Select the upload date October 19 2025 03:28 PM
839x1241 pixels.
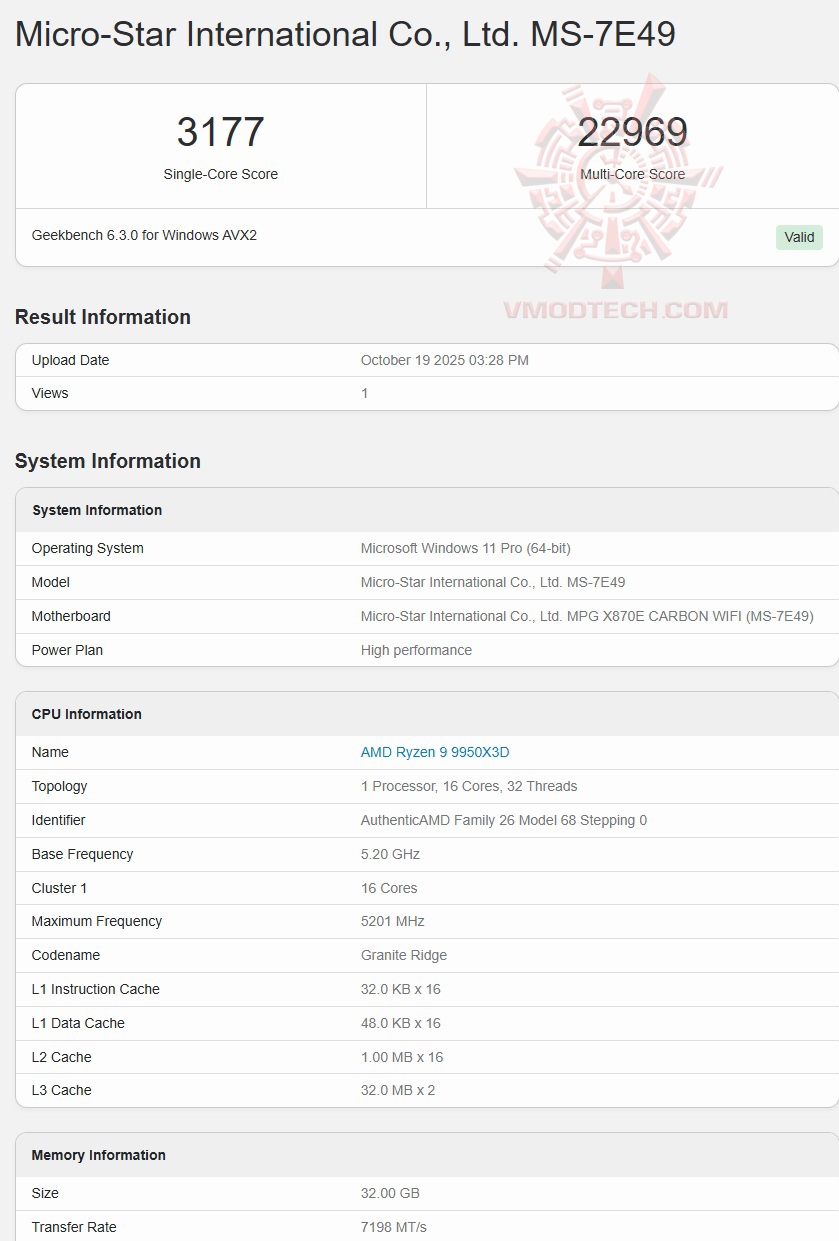(x=445, y=360)
